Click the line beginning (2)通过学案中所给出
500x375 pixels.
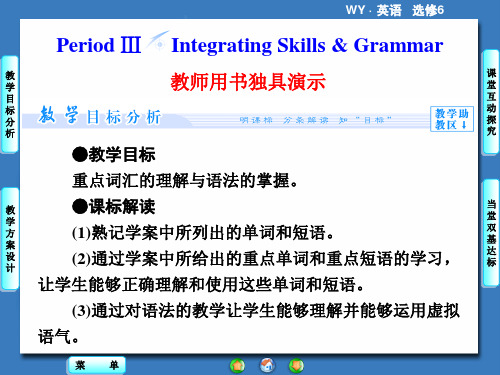[x=262, y=259]
